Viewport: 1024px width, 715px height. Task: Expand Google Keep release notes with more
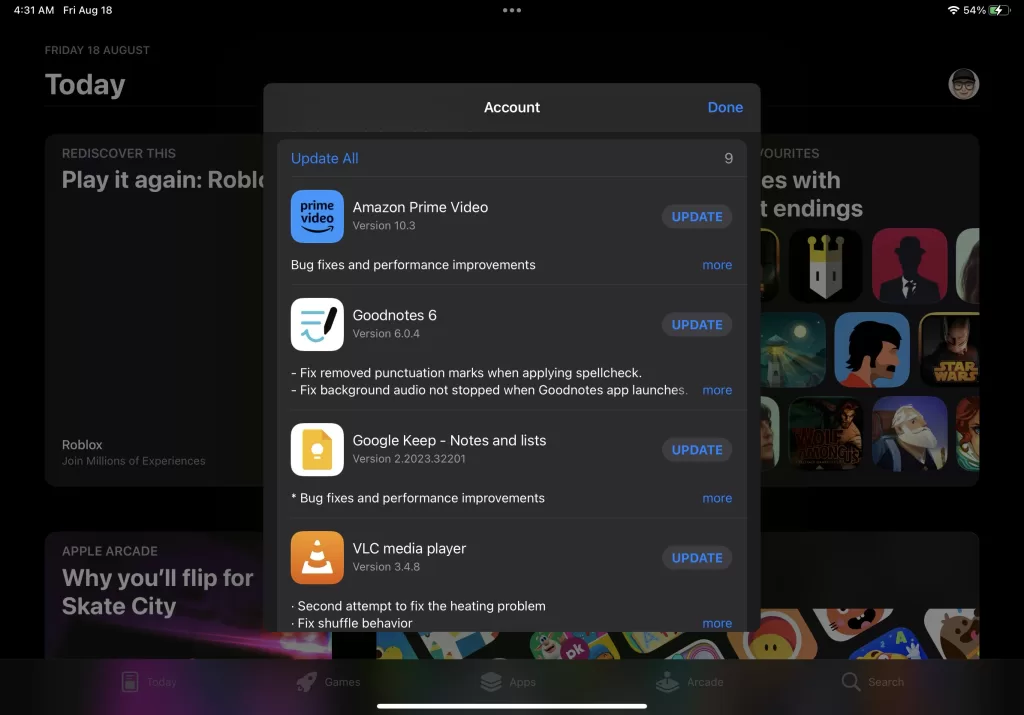pyautogui.click(x=717, y=498)
